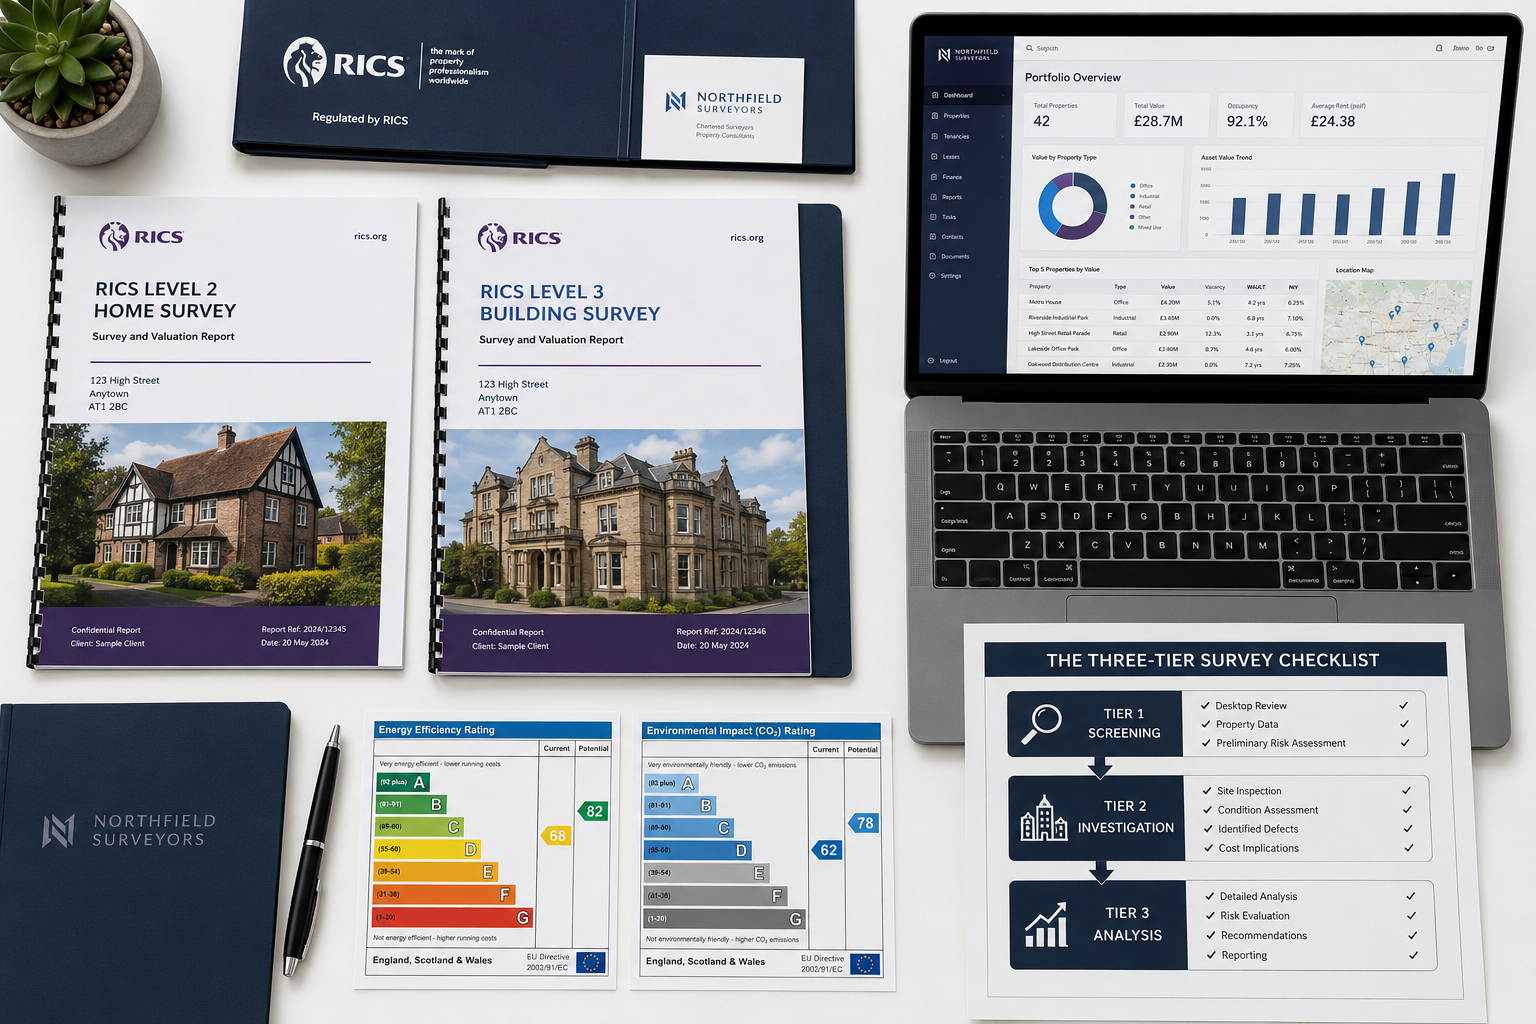Screen dimensions: 1536x1024
Task: Expand the chevron beside Reports in the sidebar
Action: pos(1003,197)
